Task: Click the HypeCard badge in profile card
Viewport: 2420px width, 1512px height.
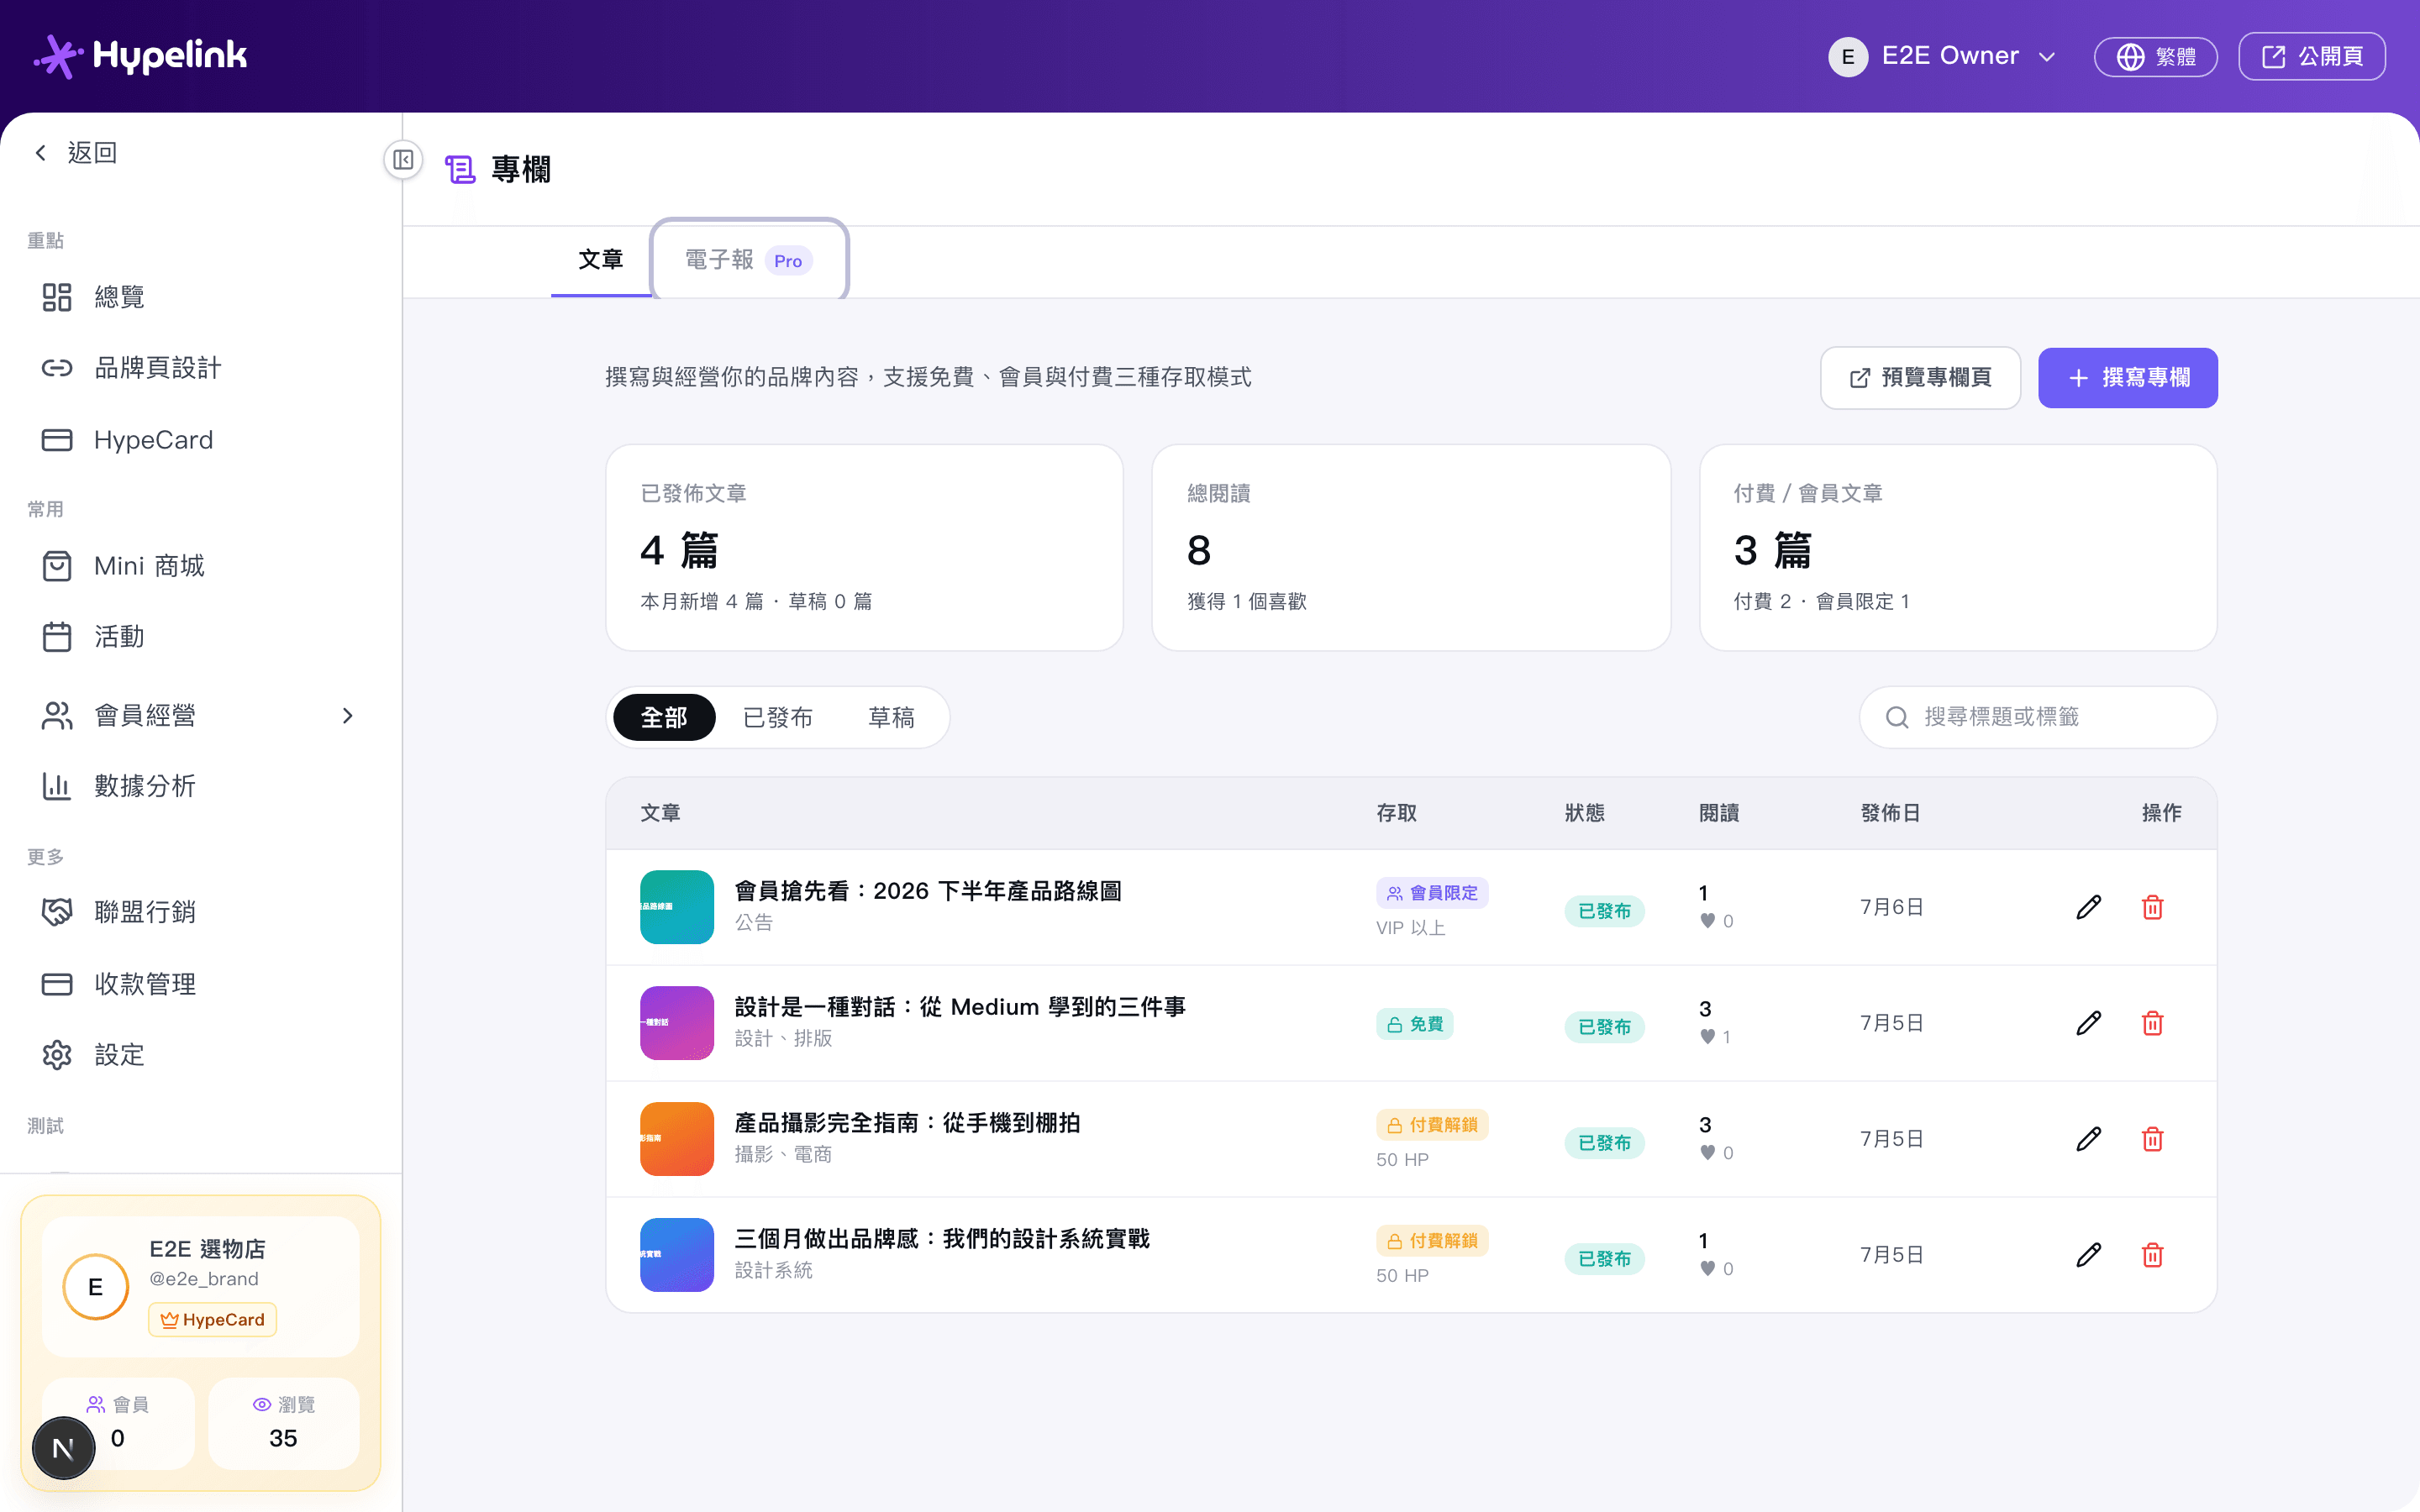Action: pyautogui.click(x=213, y=1320)
